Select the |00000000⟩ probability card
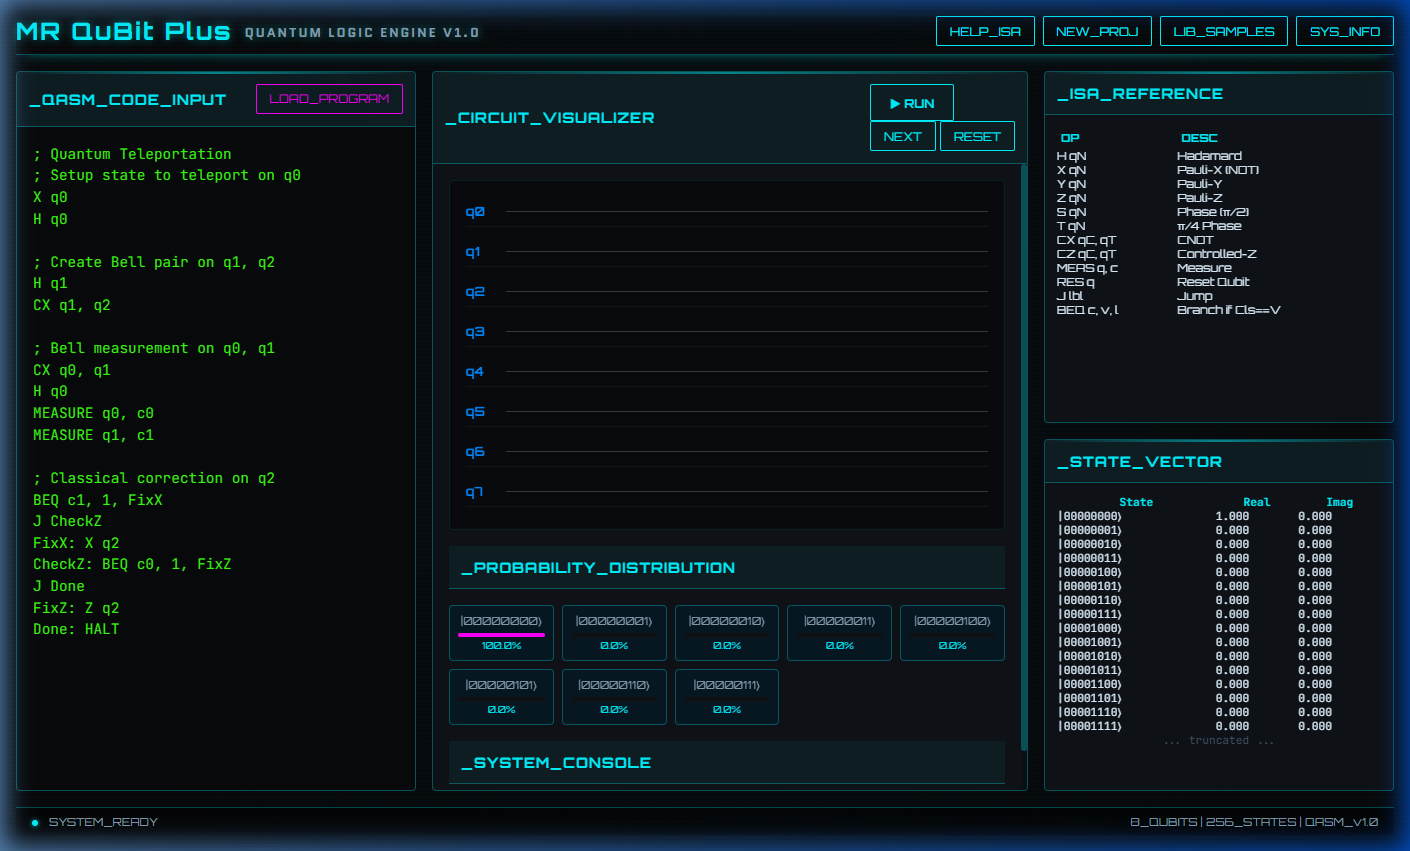This screenshot has width=1410, height=851. (501, 633)
